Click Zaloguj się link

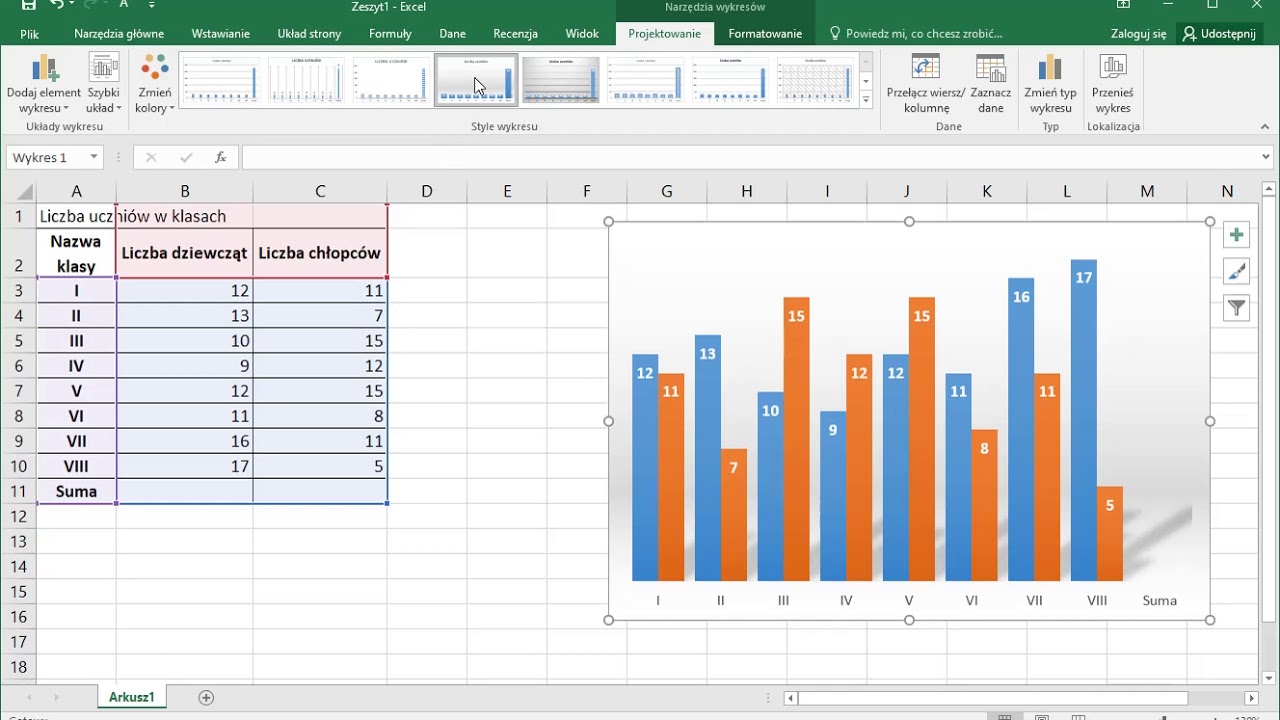pyautogui.click(x=1138, y=34)
